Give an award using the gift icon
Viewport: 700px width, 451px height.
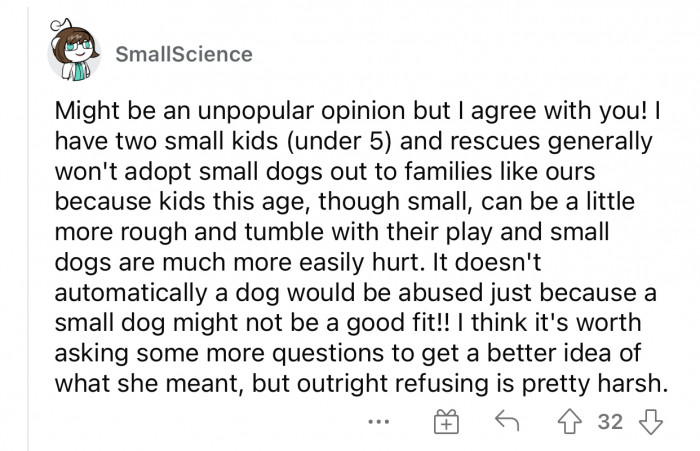446,422
